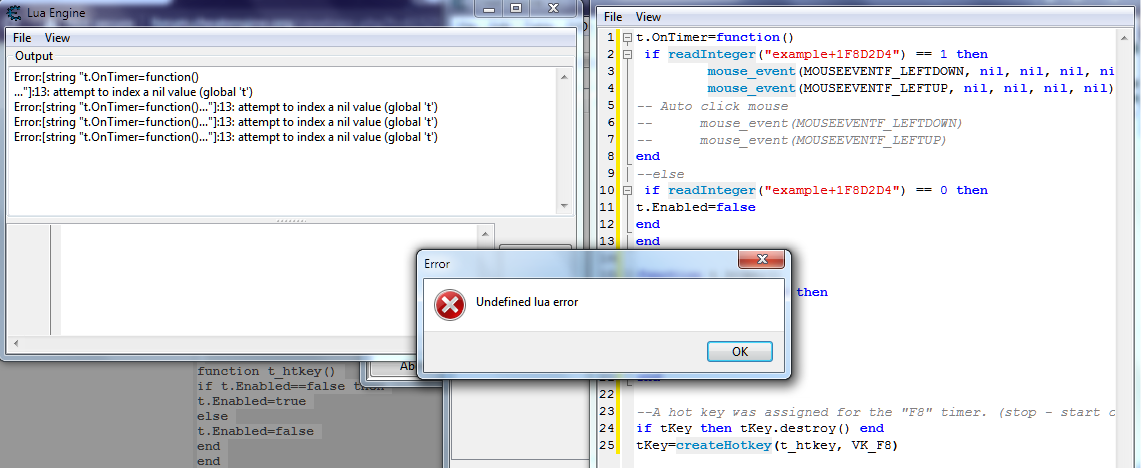The width and height of the screenshot is (1141, 468).
Task: Open View menu in Lua Engine window
Action: [57, 38]
